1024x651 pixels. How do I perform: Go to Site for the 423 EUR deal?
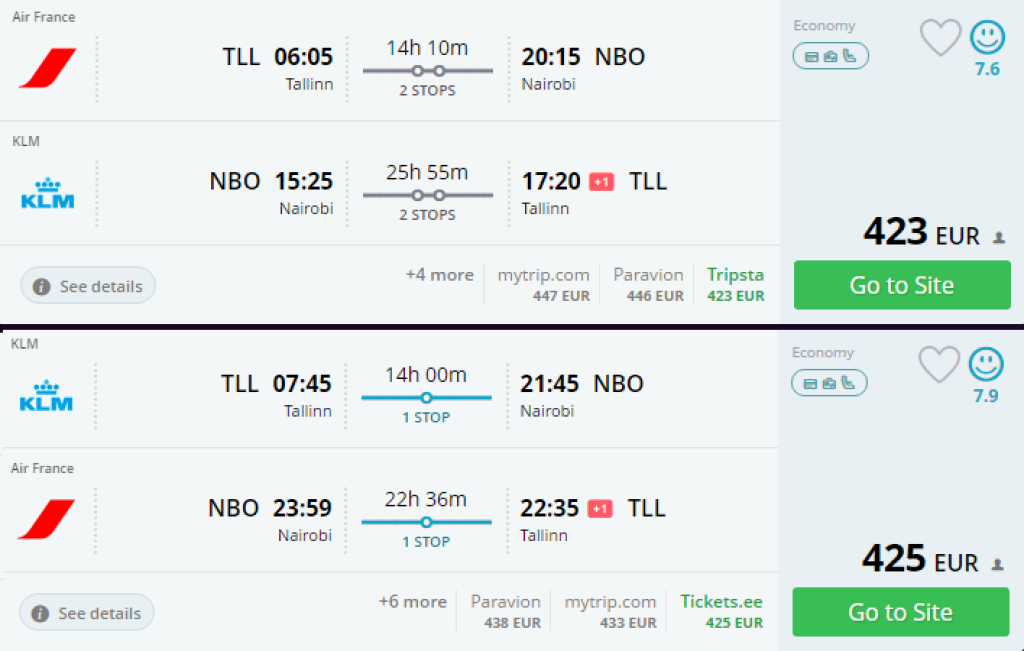902,285
